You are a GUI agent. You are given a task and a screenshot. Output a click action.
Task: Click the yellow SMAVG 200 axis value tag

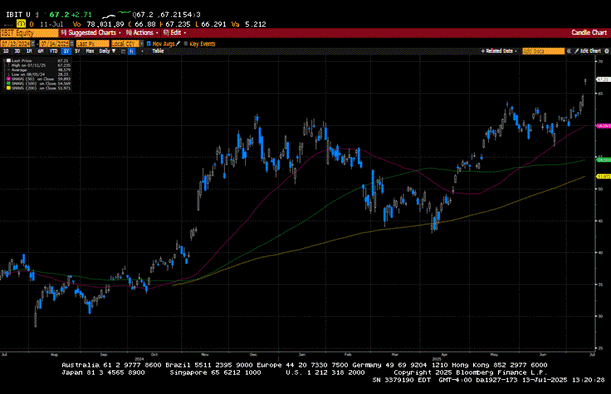(x=603, y=177)
